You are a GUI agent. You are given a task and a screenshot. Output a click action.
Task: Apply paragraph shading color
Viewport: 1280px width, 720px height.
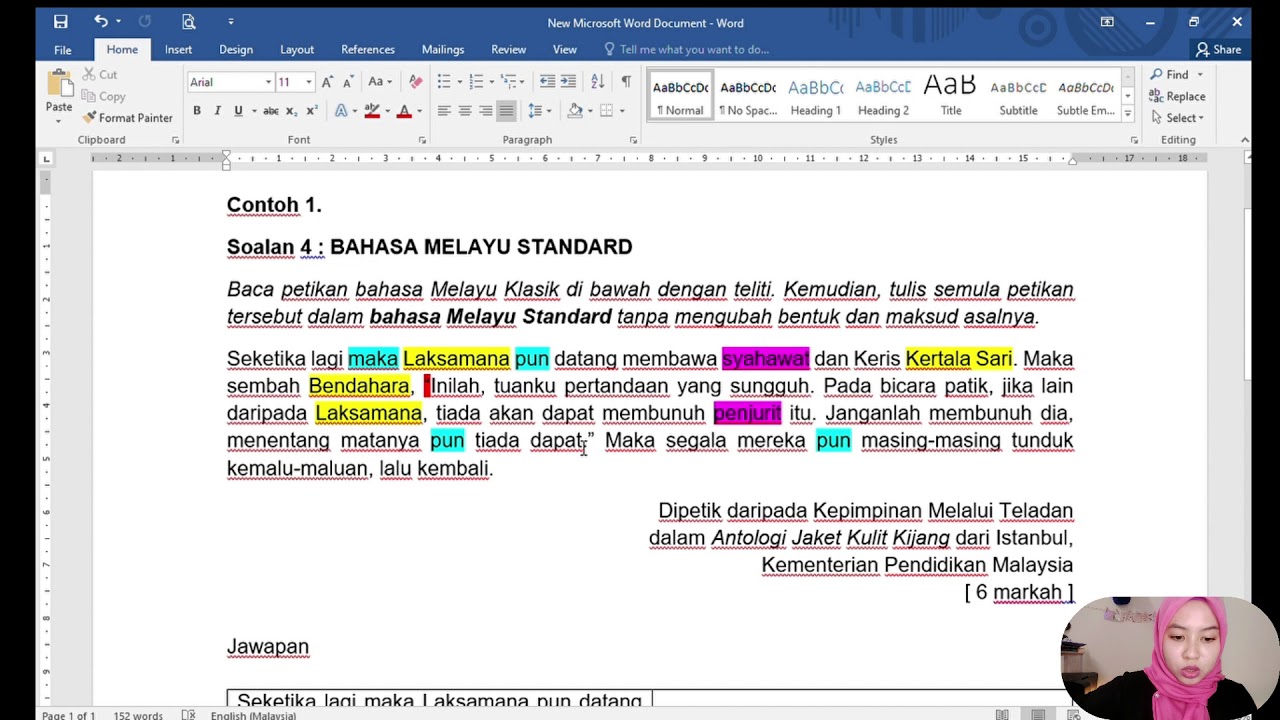coord(575,111)
